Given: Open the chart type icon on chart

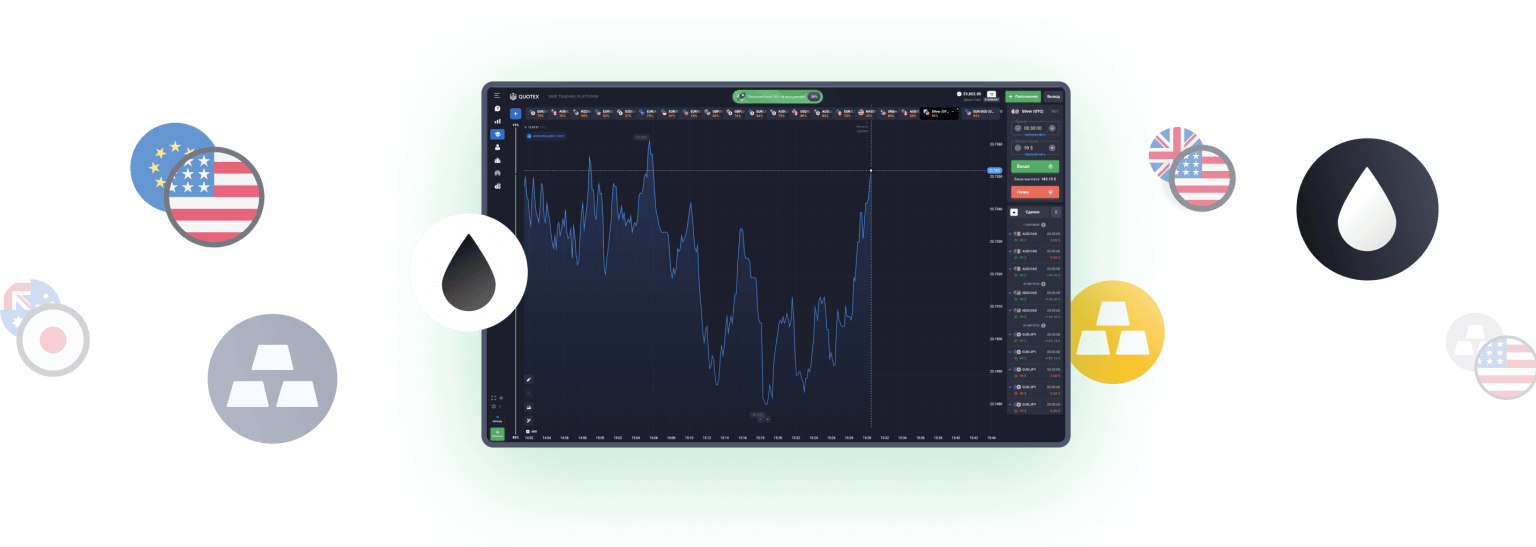Looking at the screenshot, I should tap(529, 407).
